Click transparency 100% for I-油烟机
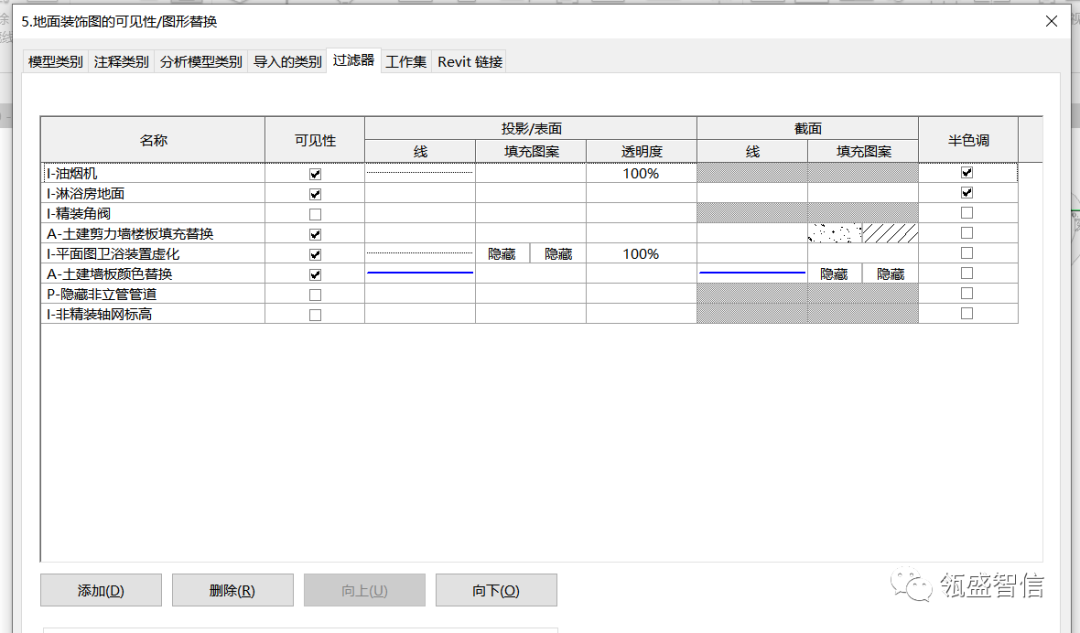This screenshot has height=633, width=1080. coord(641,173)
